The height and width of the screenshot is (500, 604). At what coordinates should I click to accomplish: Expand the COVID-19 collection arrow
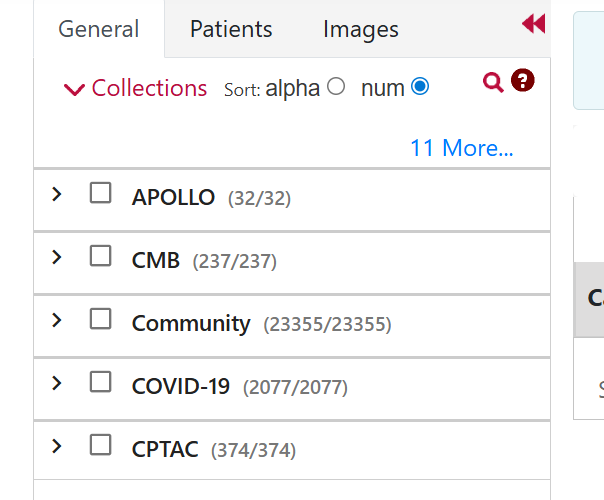coord(57,383)
